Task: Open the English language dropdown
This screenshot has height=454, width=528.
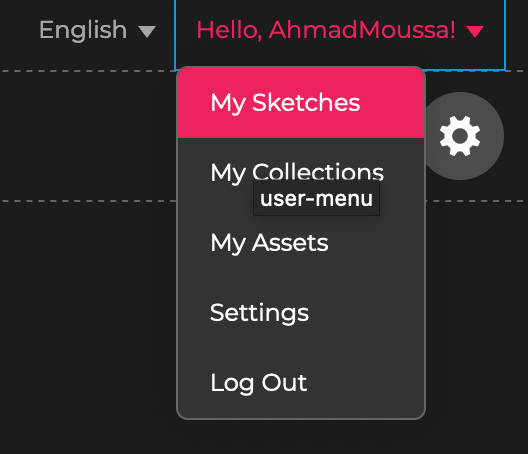Action: coord(97,30)
